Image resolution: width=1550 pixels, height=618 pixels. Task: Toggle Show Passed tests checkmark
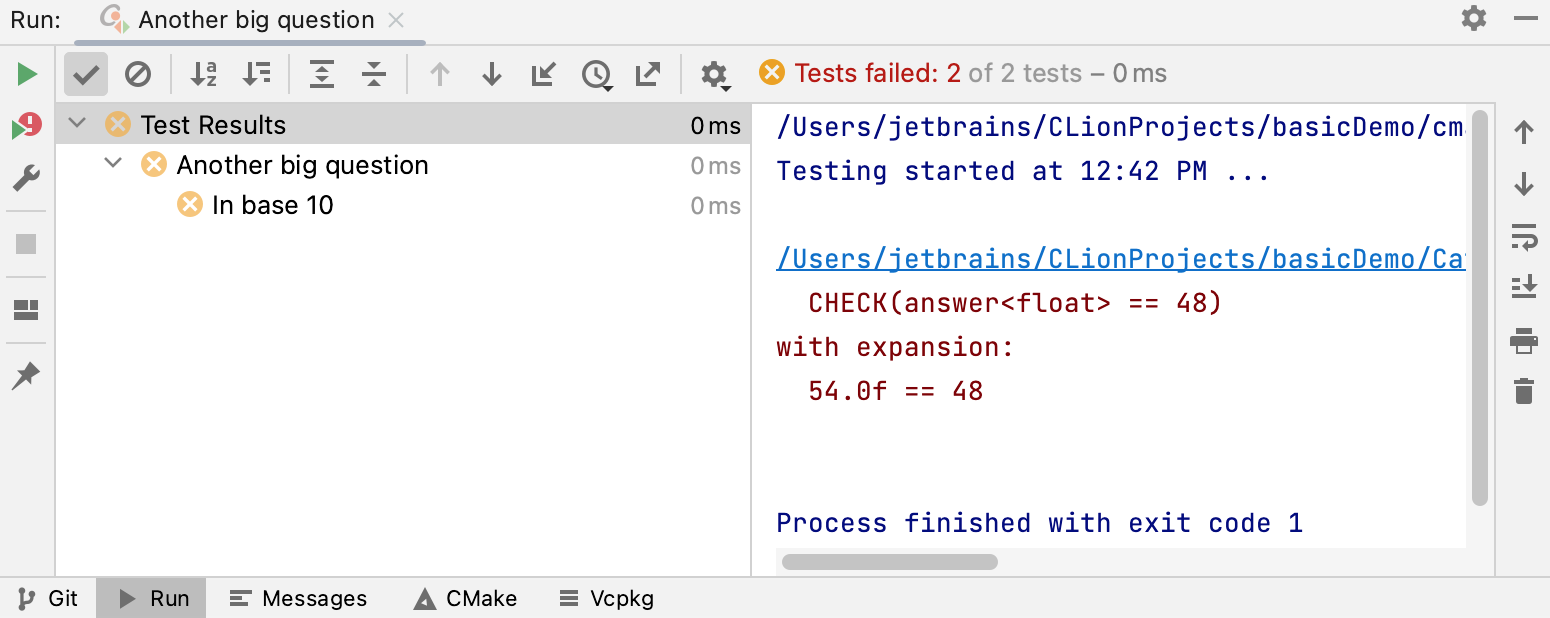pos(86,74)
